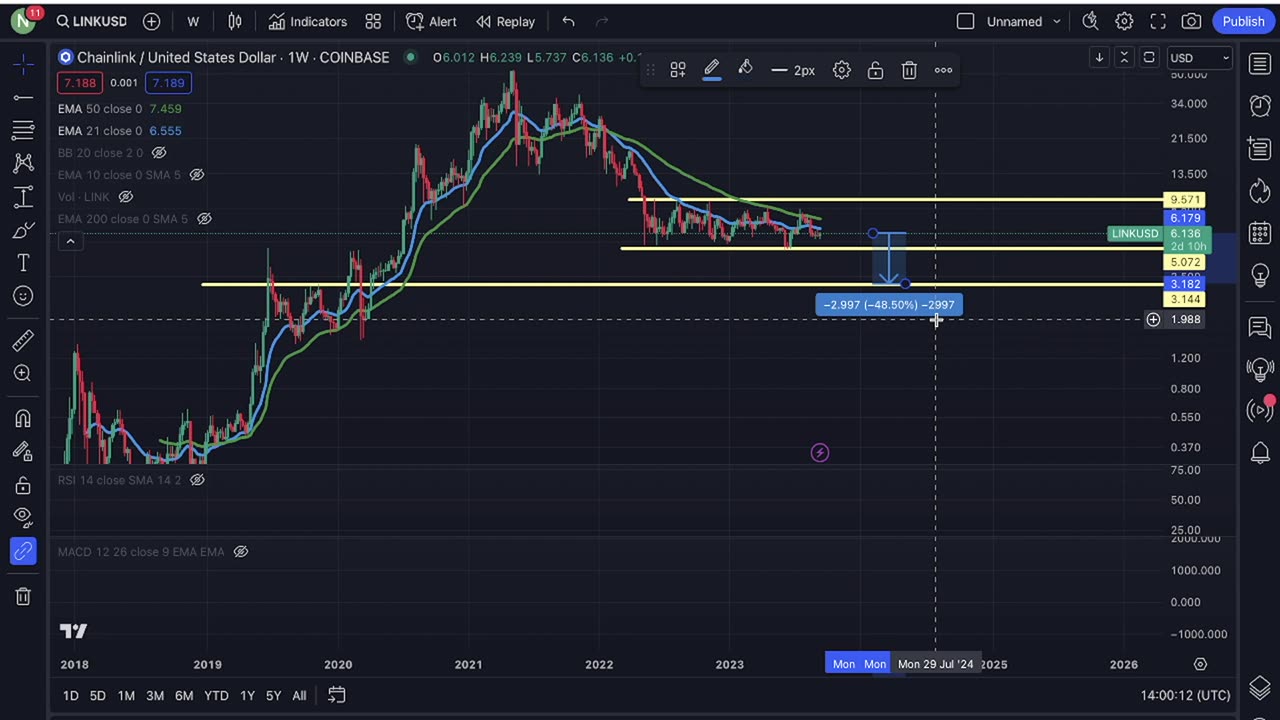Open quick search lightning magnifier icon
The height and width of the screenshot is (720, 1280).
(x=1090, y=21)
